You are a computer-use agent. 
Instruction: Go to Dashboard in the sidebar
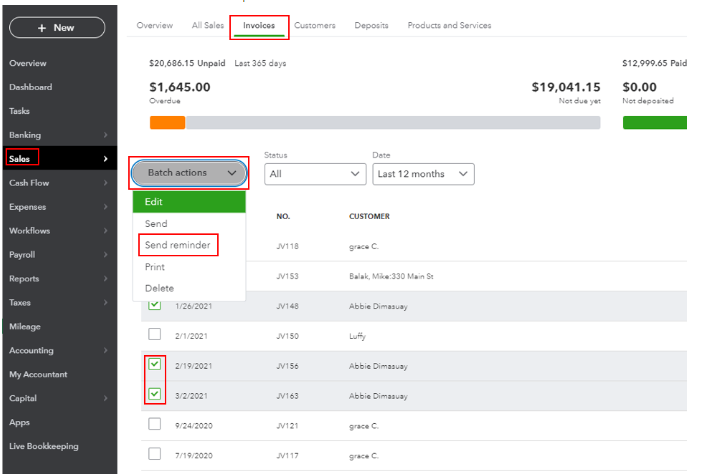pyautogui.click(x=30, y=87)
